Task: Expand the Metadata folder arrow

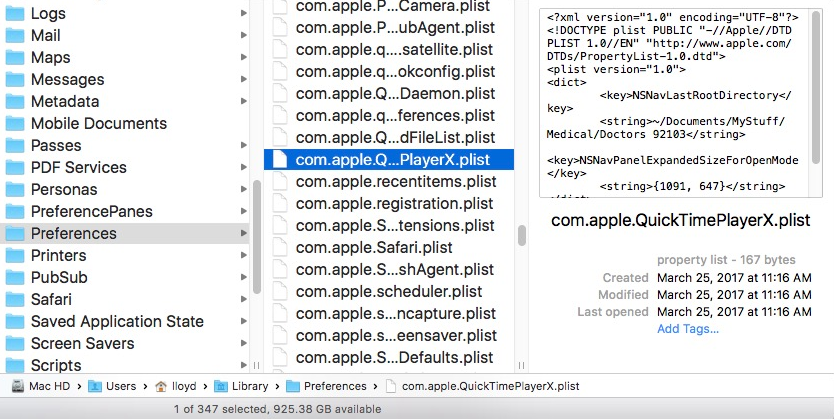Action: coord(244,101)
